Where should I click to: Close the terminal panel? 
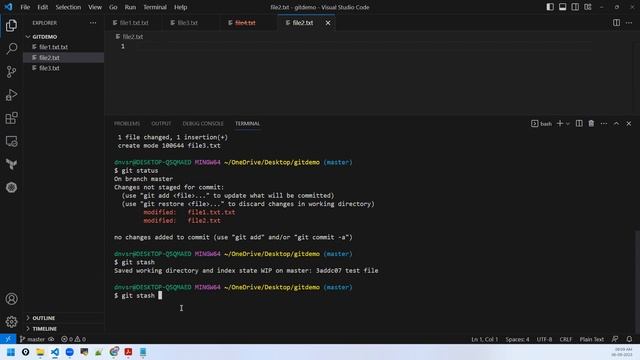point(629,123)
